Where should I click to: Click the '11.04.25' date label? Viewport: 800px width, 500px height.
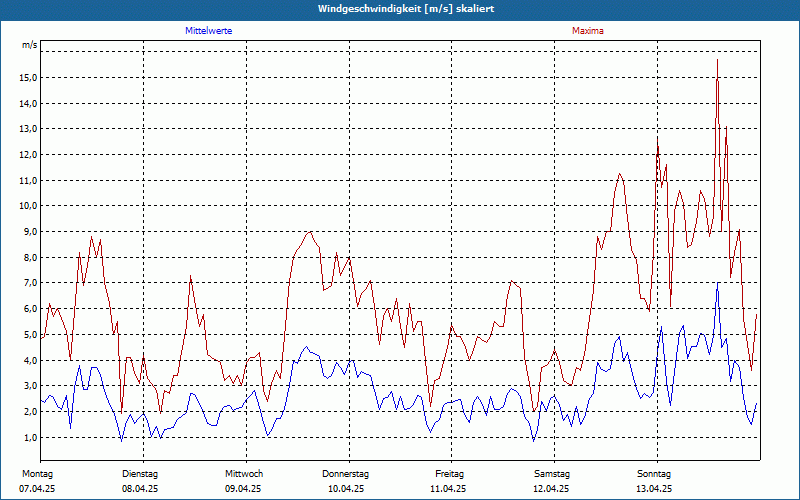tap(448, 489)
